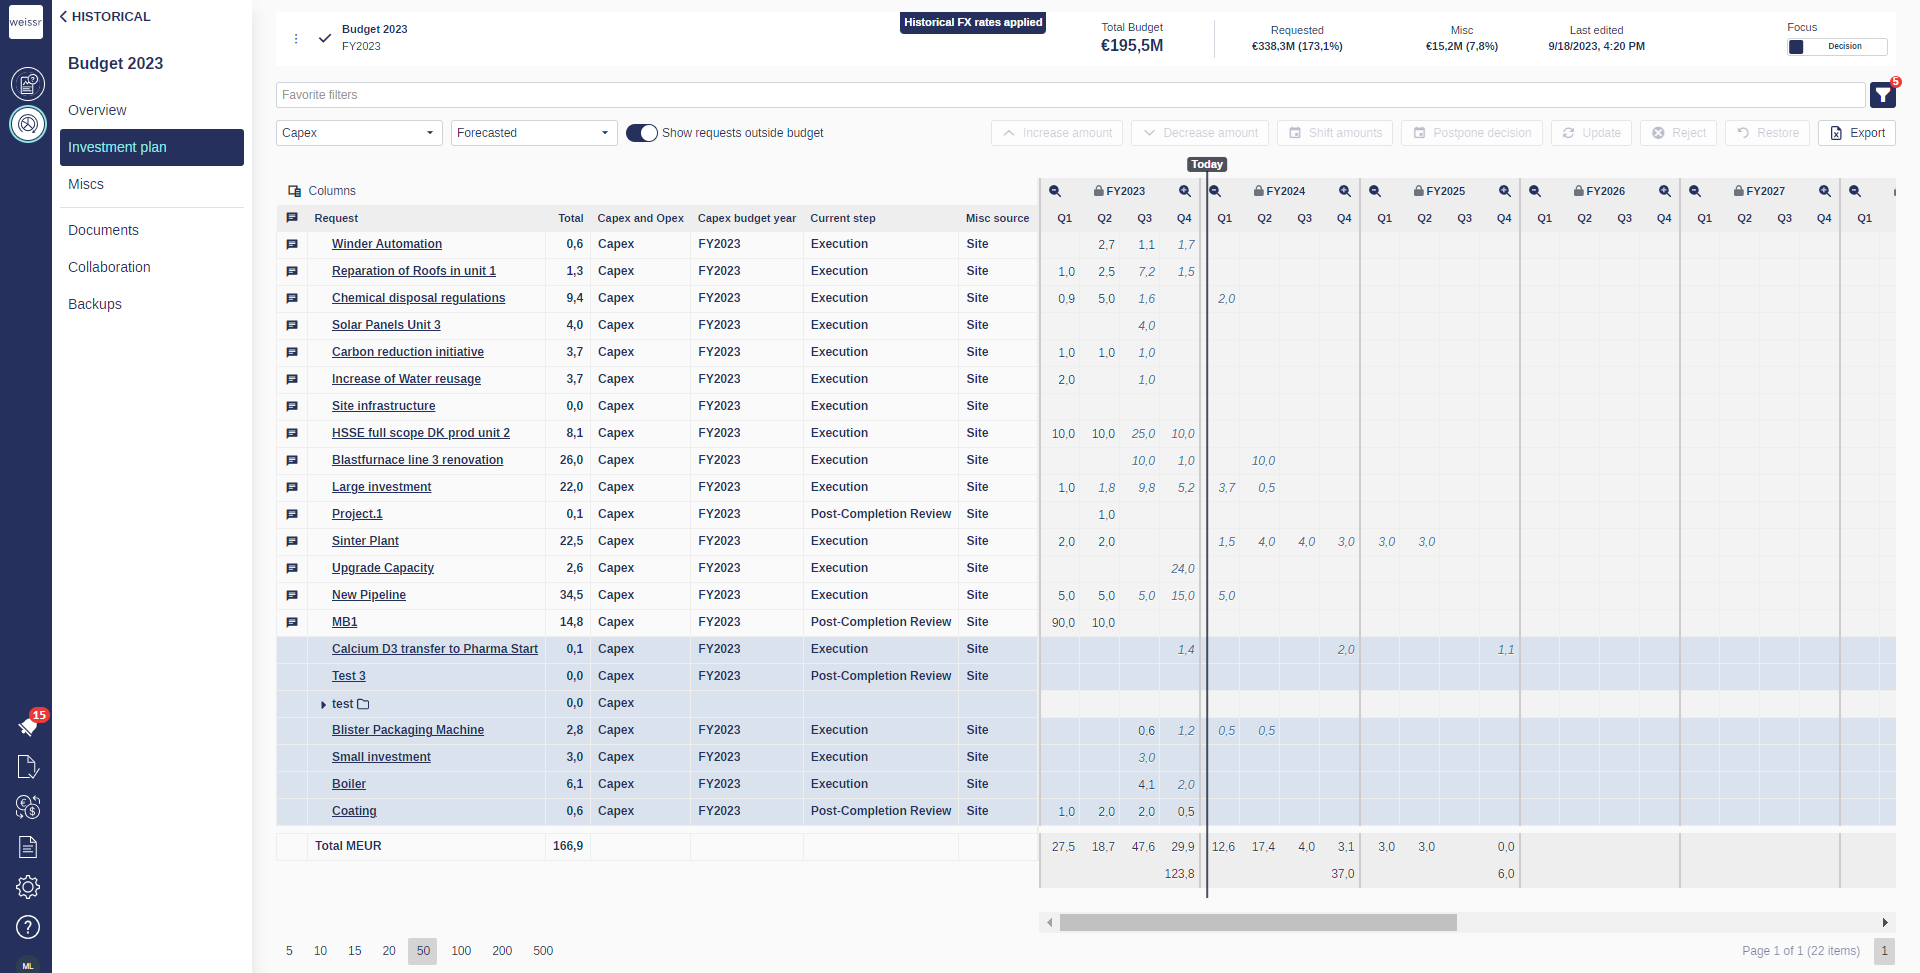Open the three-dot menu beside Budget 2023
1920x973 pixels.
[296, 39]
